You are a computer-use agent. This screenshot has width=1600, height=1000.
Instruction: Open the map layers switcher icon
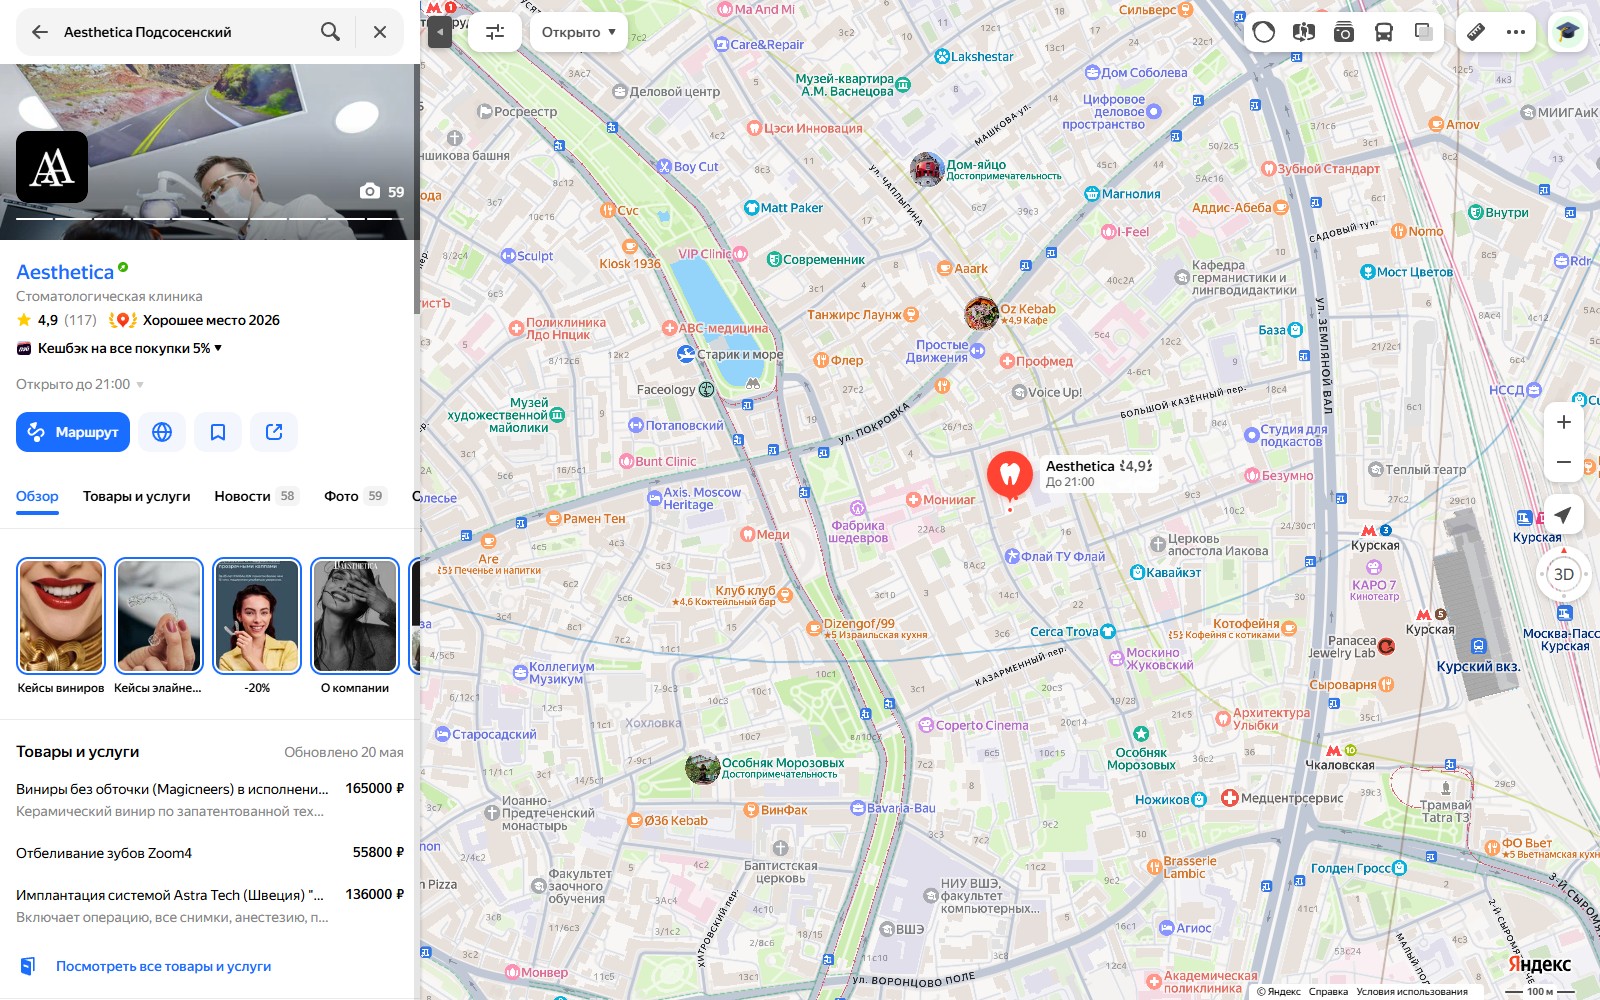[1424, 32]
